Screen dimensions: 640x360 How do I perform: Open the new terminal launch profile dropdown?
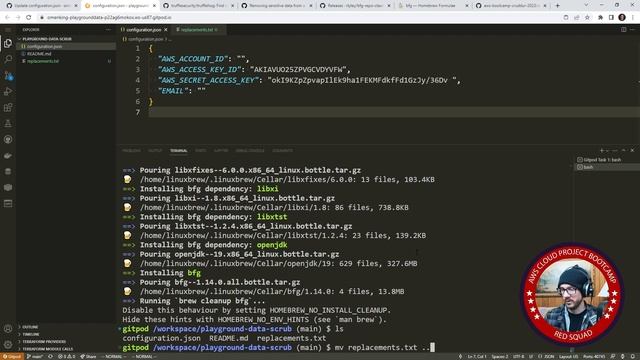[607, 151]
